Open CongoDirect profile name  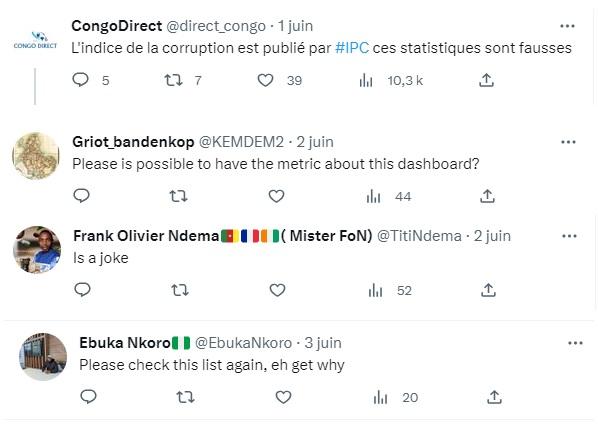(x=117, y=26)
